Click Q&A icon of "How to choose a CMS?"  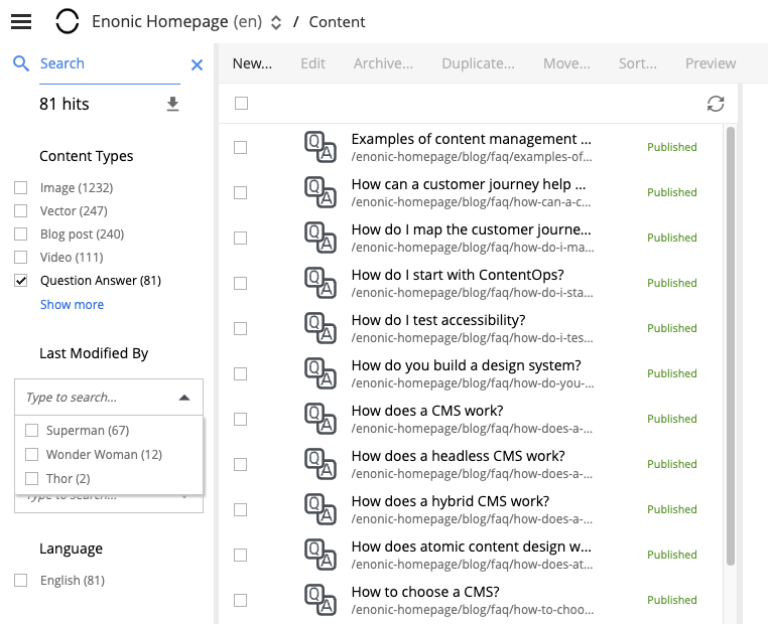tap(319, 600)
